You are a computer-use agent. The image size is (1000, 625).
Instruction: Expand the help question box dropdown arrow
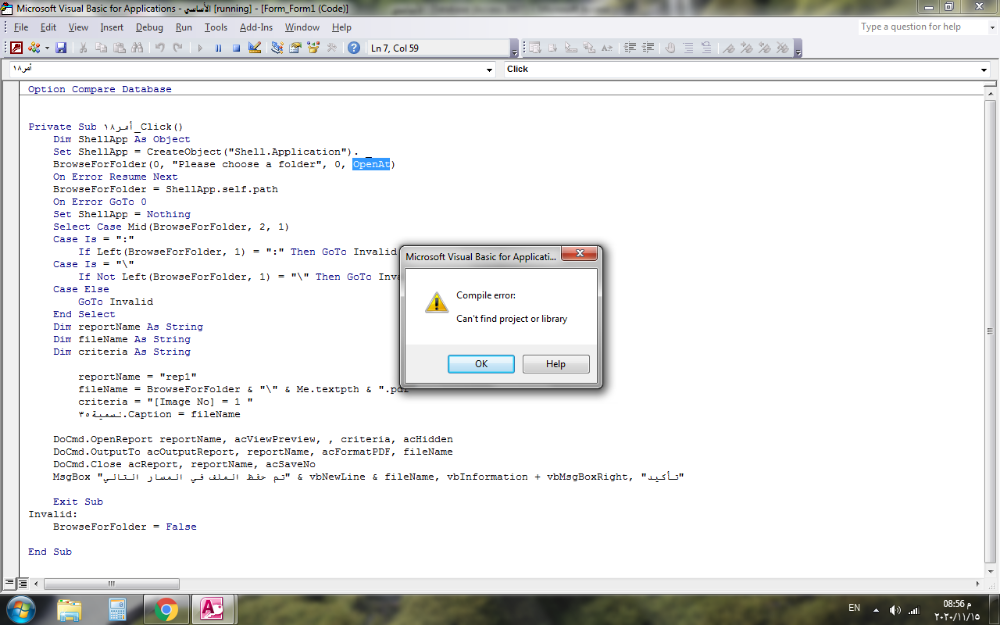point(992,27)
